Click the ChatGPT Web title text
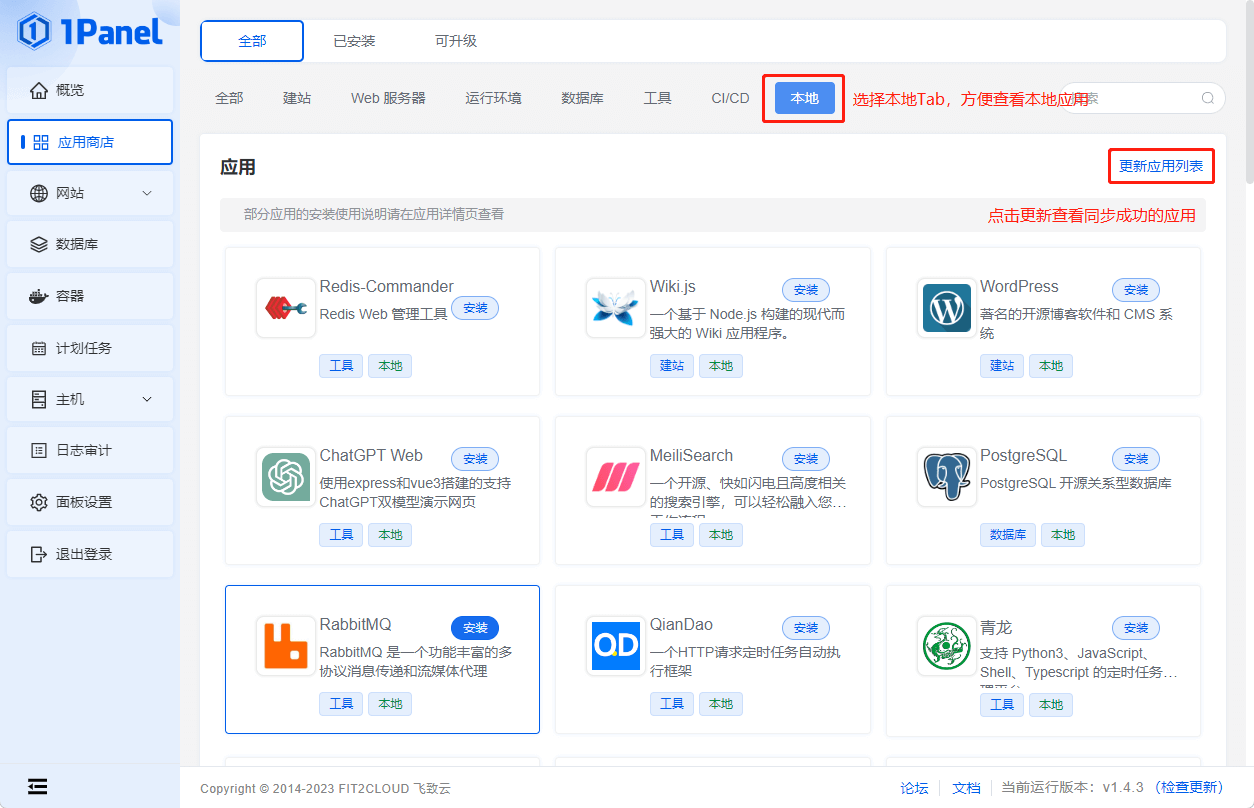 point(371,456)
